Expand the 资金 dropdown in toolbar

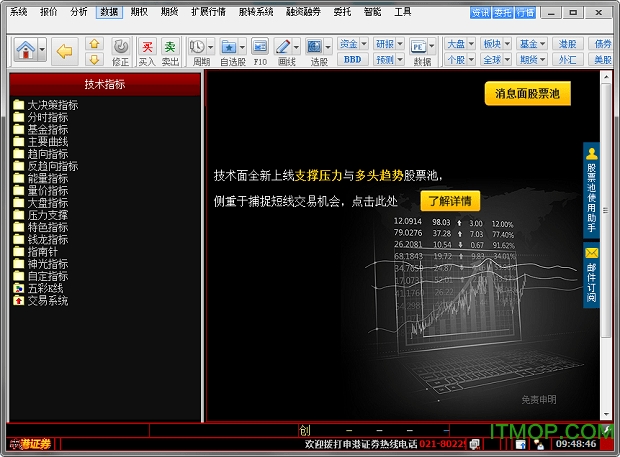tap(352, 44)
